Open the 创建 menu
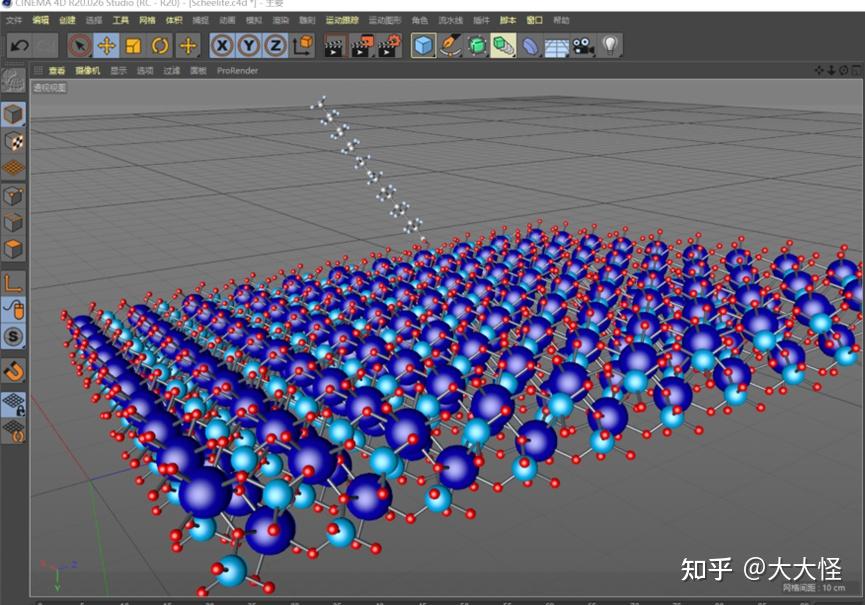 [67, 20]
